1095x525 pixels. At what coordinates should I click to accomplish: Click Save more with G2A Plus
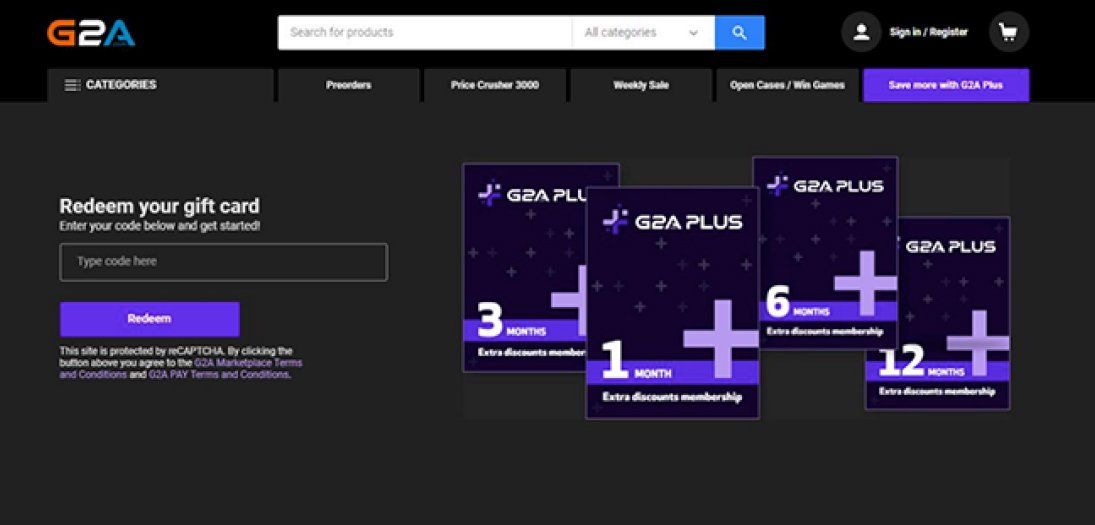click(946, 85)
